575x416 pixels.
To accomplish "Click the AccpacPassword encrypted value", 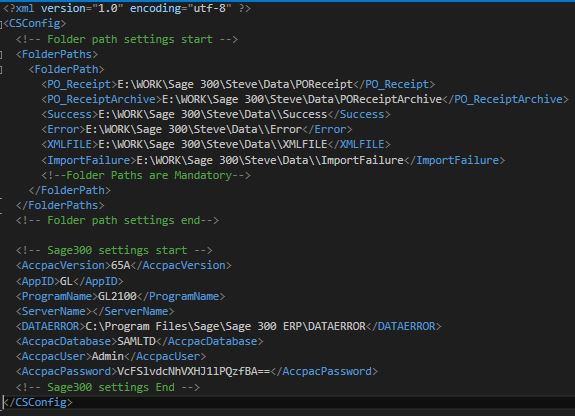I will (194, 371).
